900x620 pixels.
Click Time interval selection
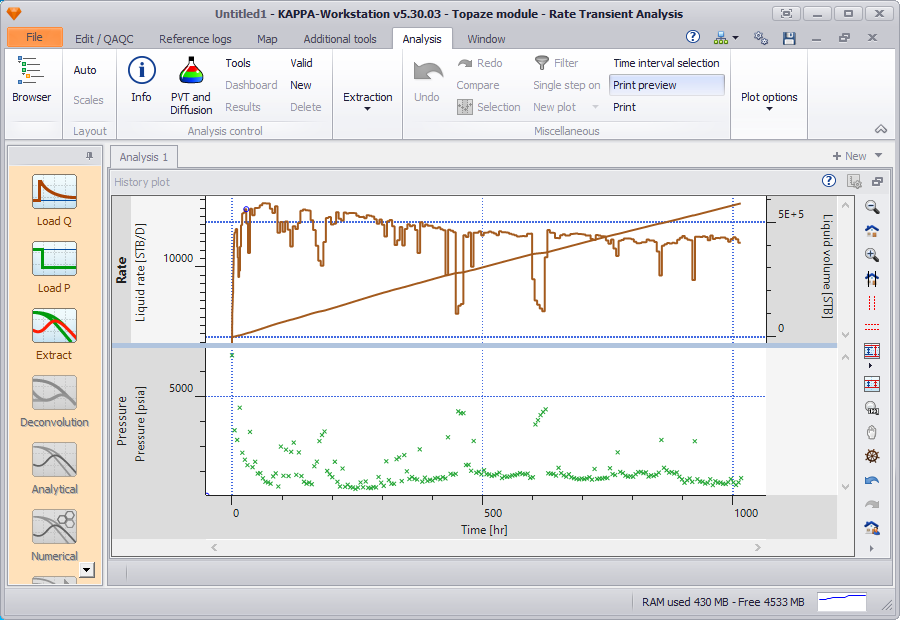tap(666, 63)
